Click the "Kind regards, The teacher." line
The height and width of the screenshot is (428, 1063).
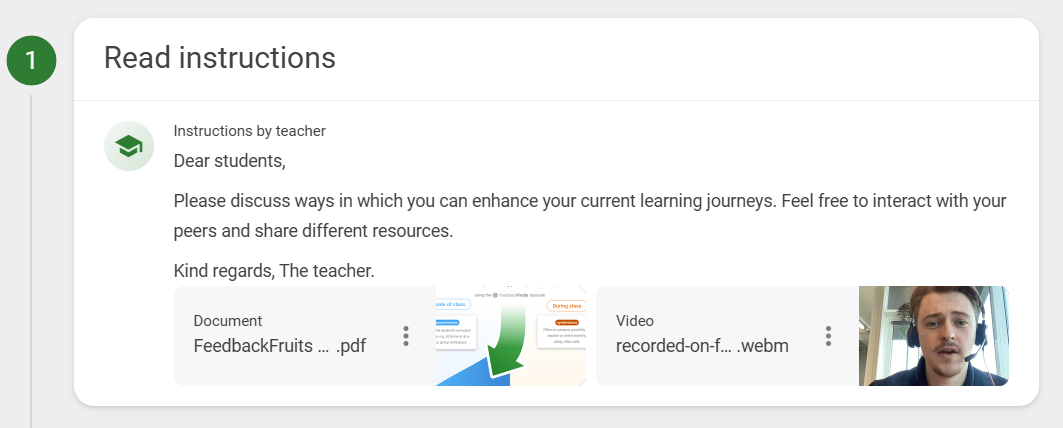(274, 270)
